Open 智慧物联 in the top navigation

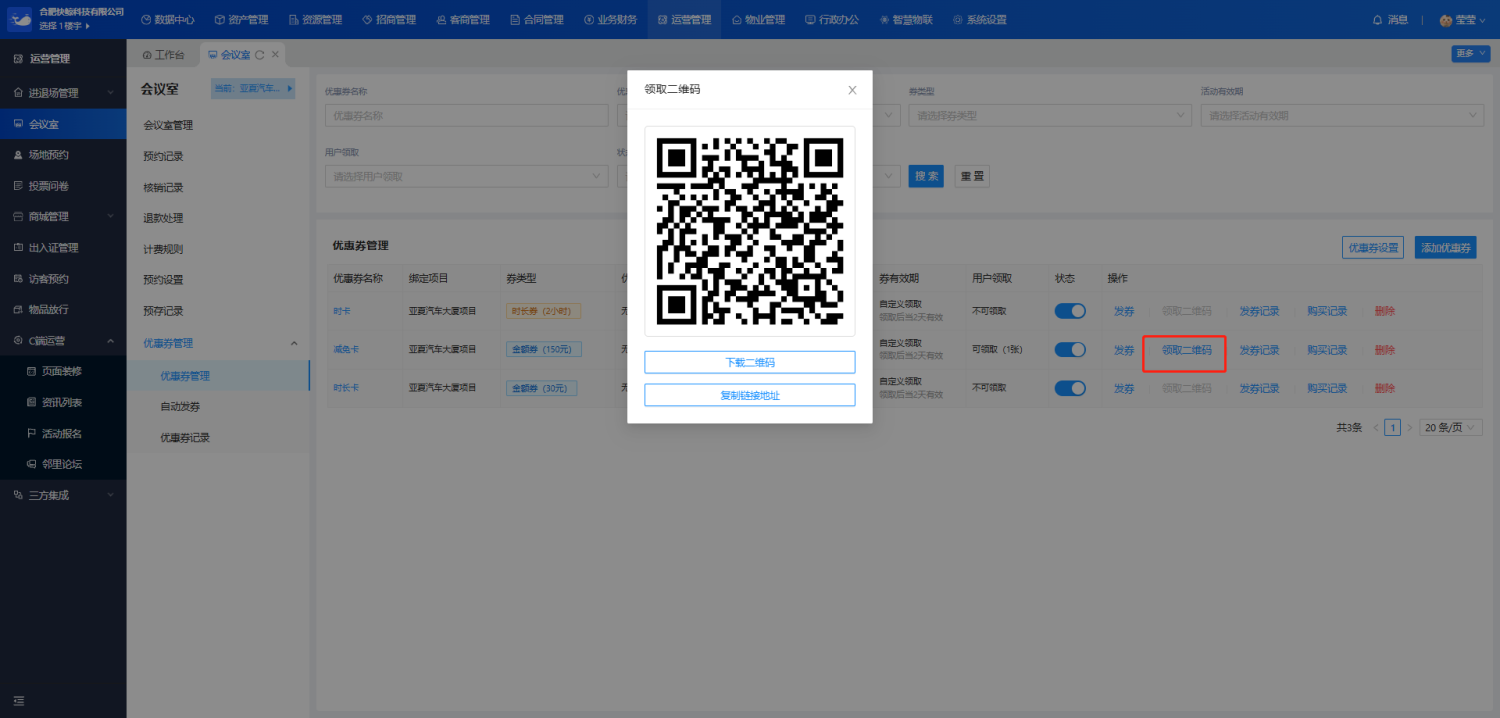point(906,19)
